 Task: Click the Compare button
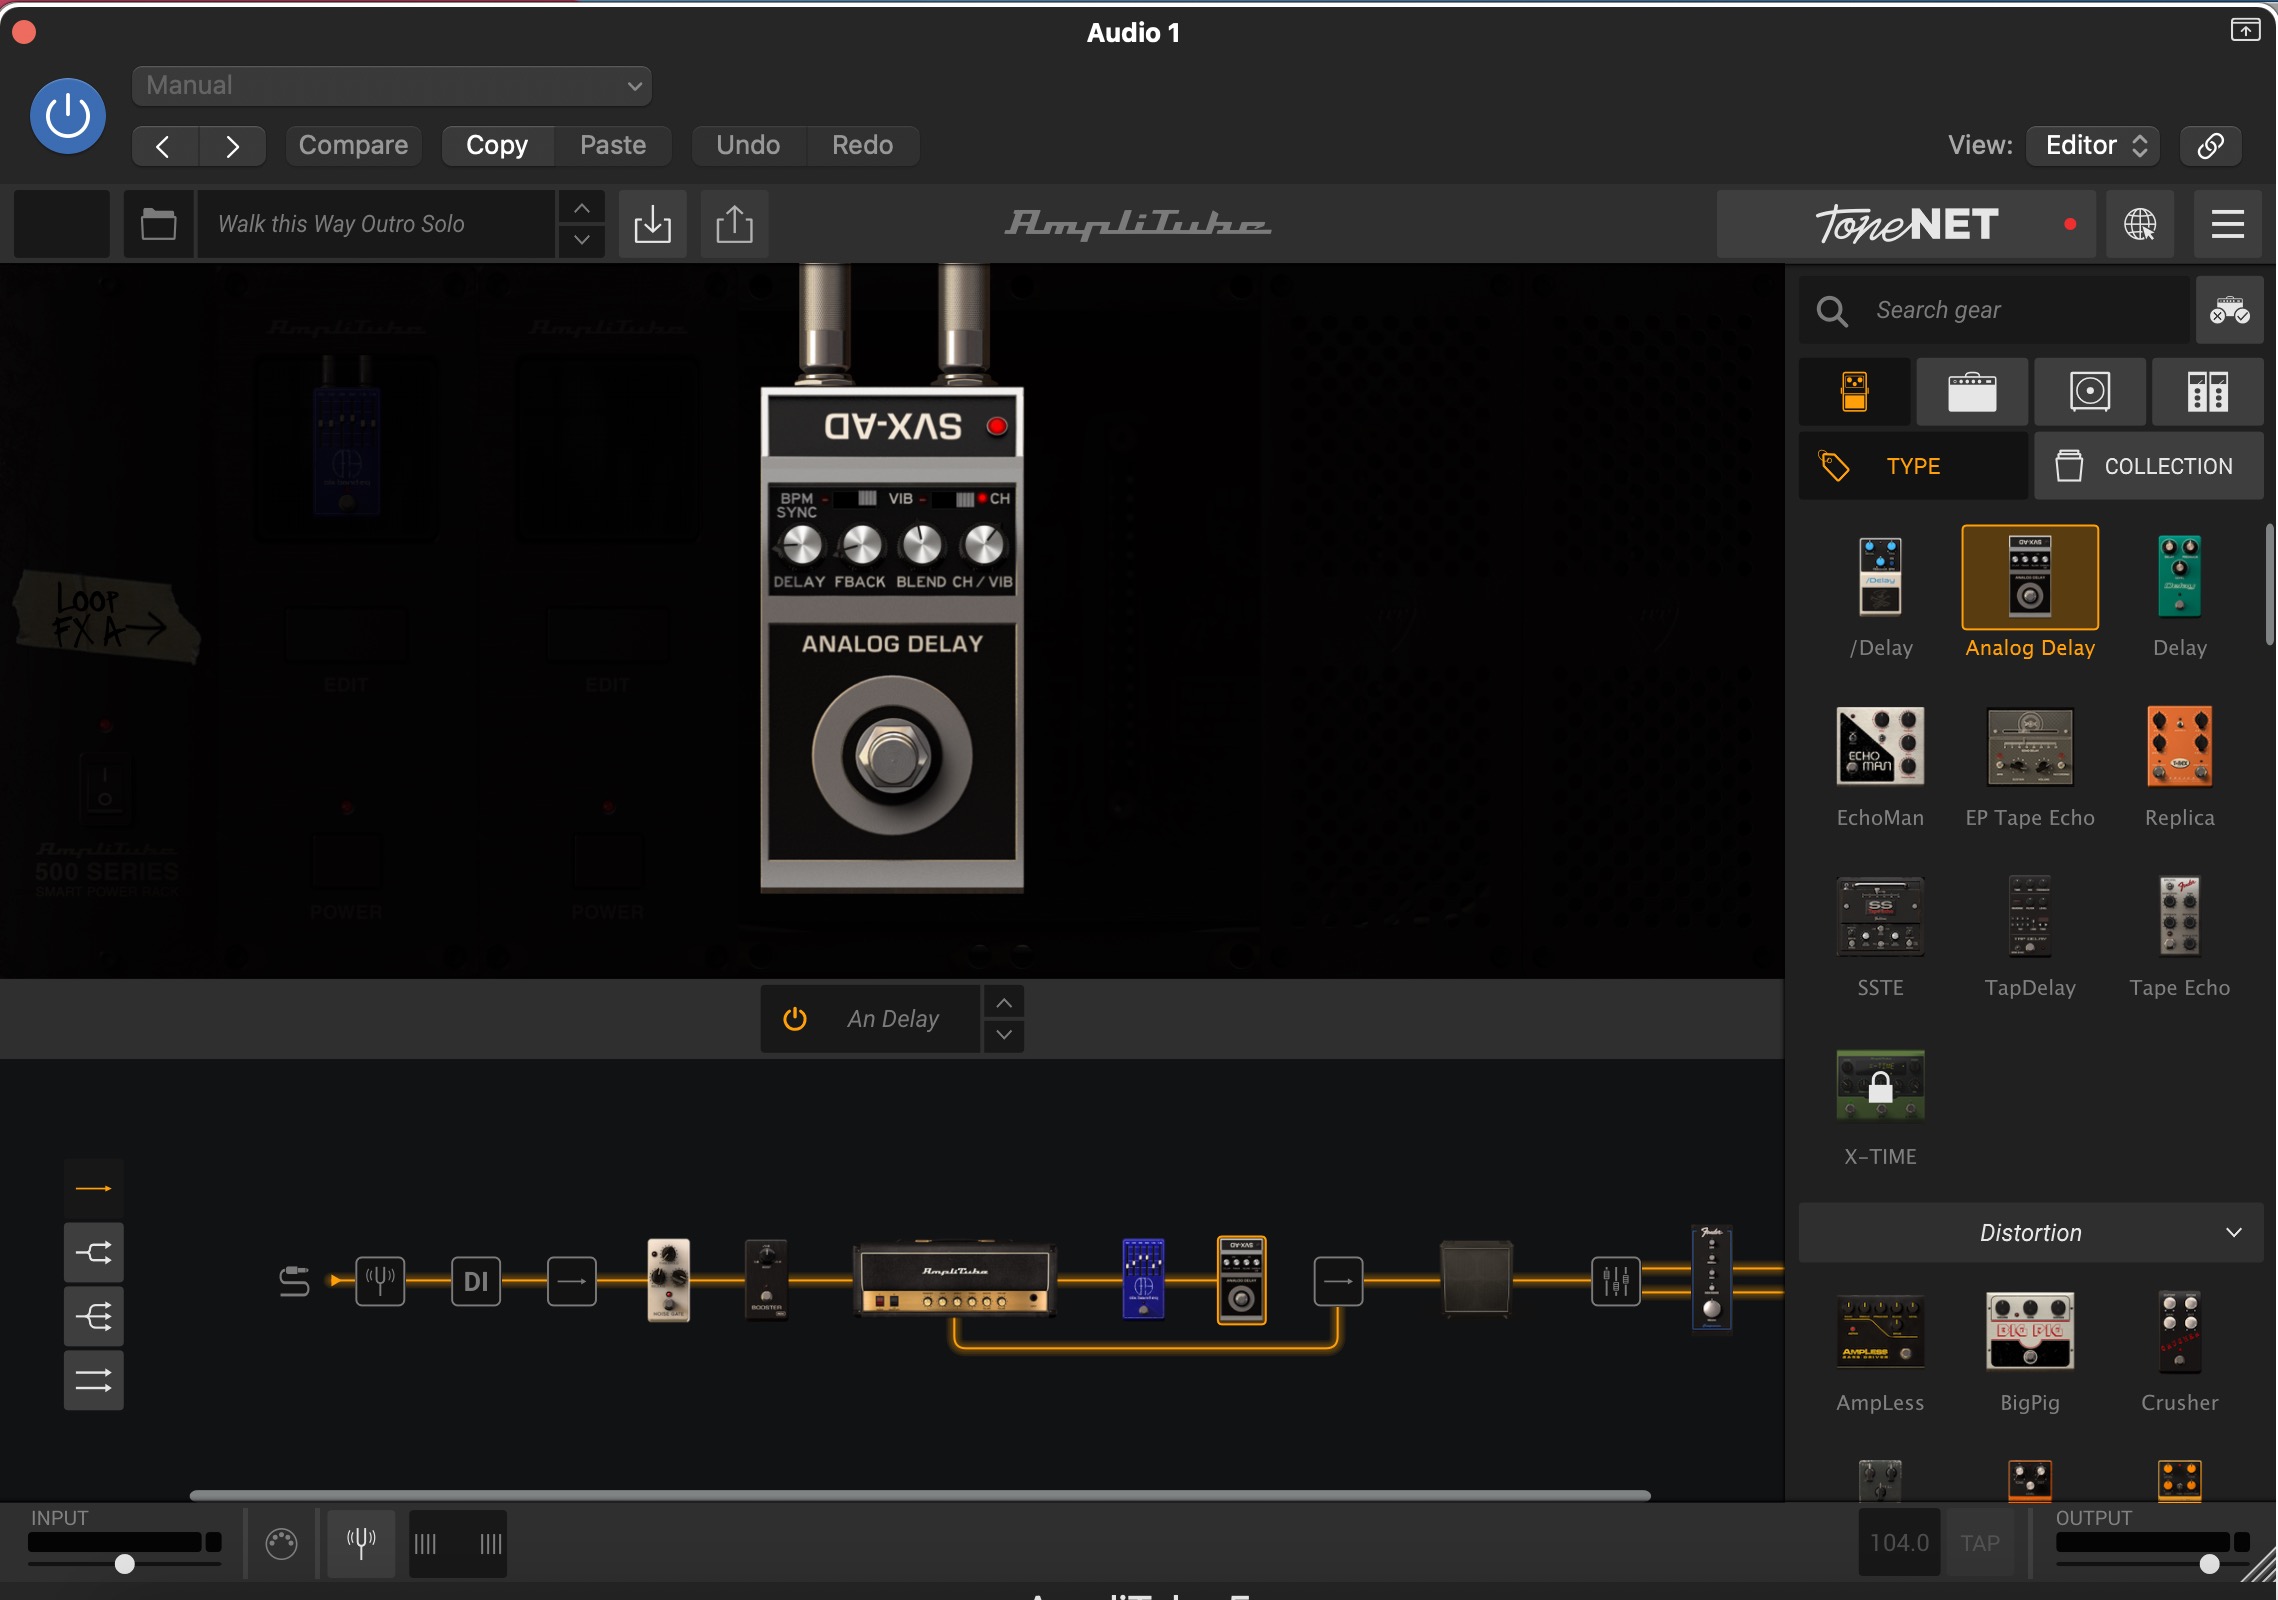353,146
